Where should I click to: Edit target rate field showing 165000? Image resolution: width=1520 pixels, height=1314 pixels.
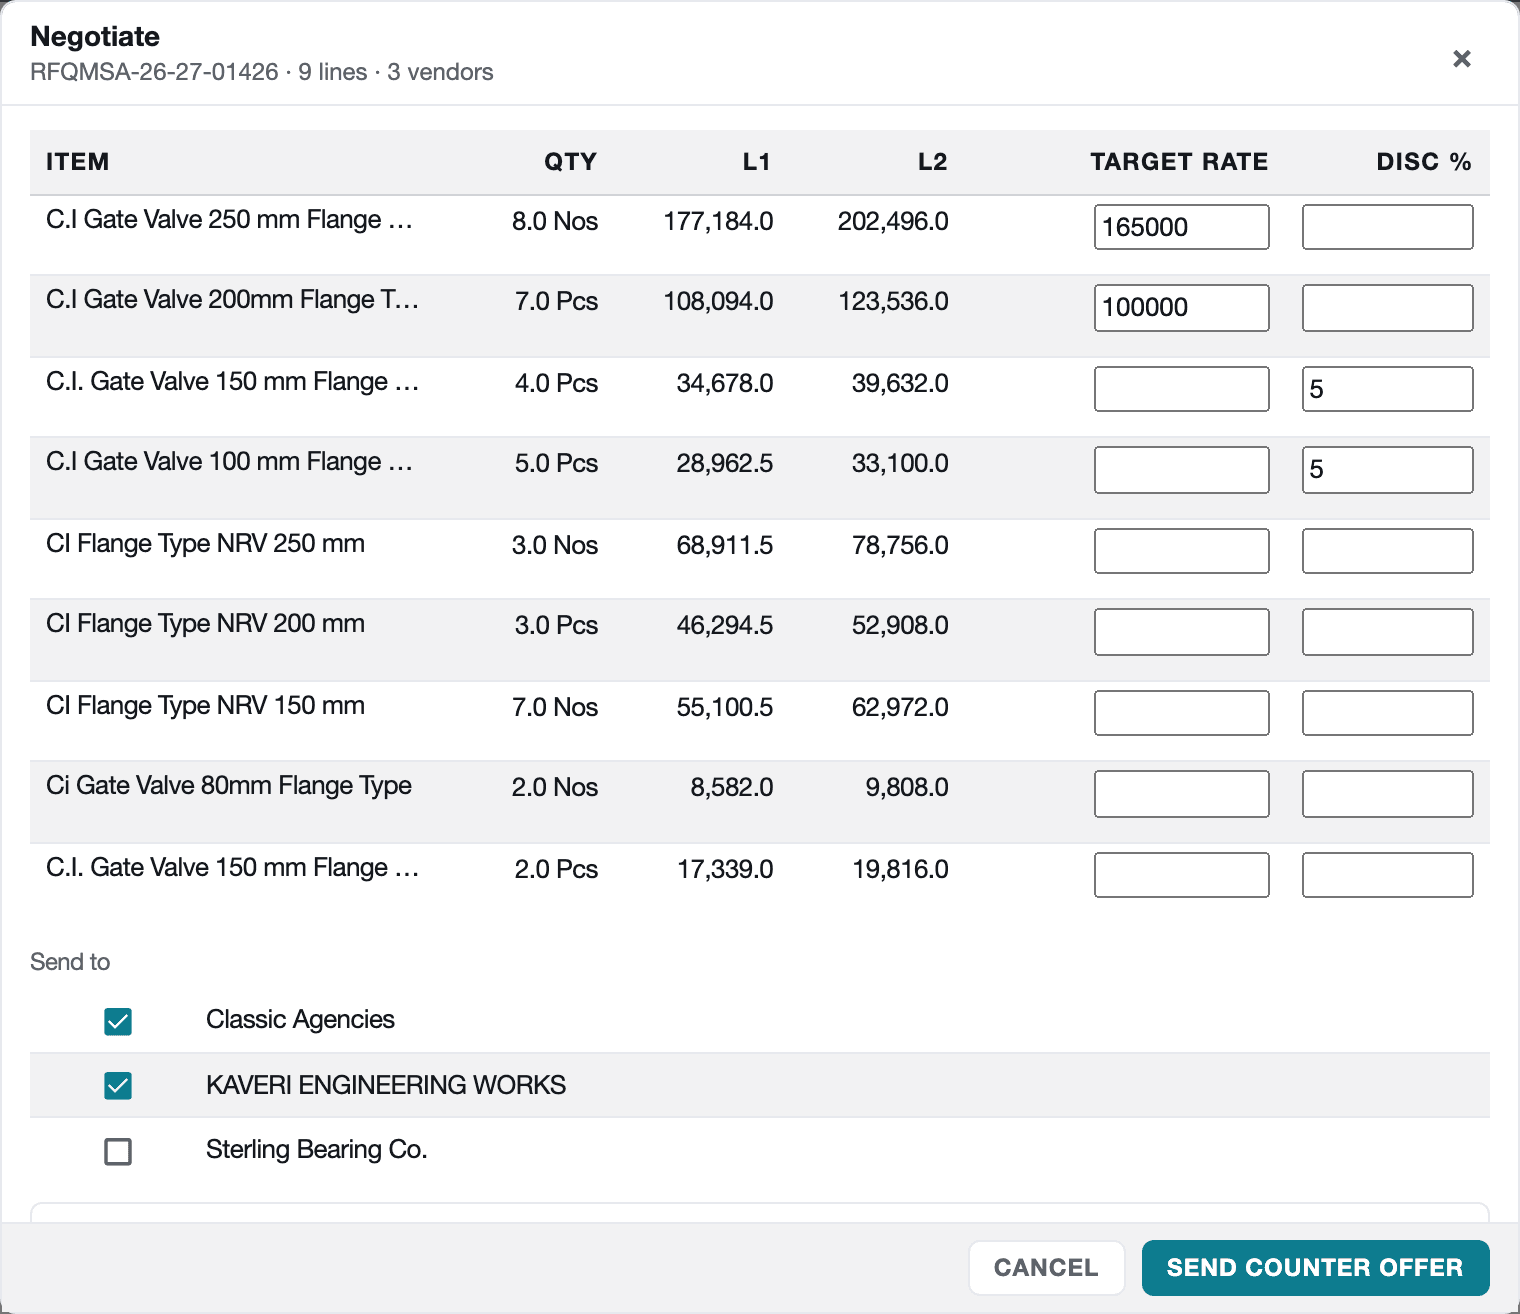1181,227
